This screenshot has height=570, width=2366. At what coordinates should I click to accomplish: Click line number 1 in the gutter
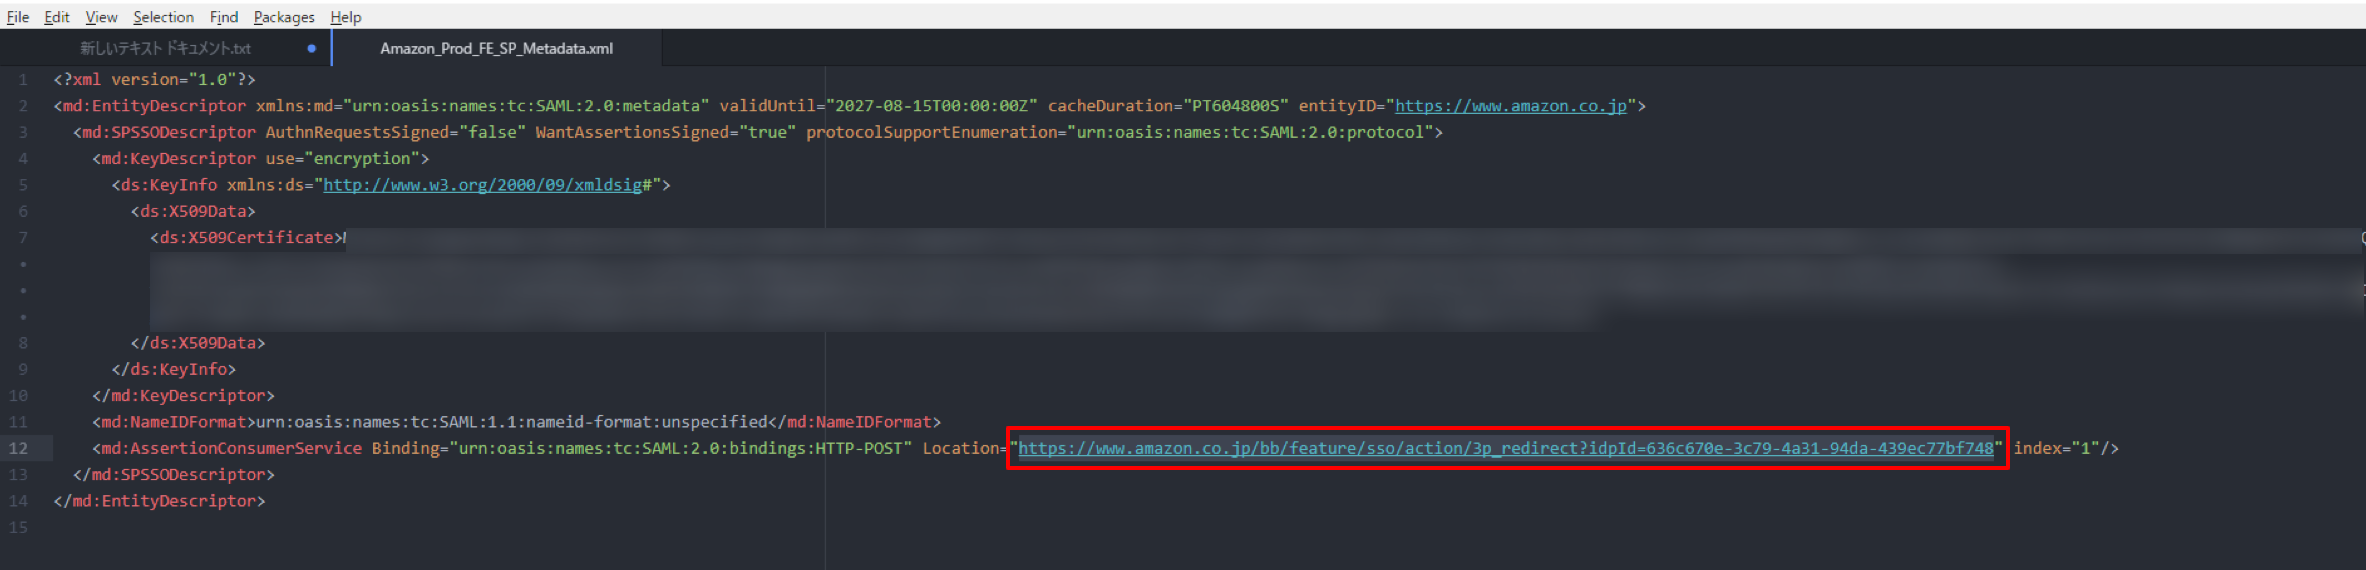click(x=23, y=79)
